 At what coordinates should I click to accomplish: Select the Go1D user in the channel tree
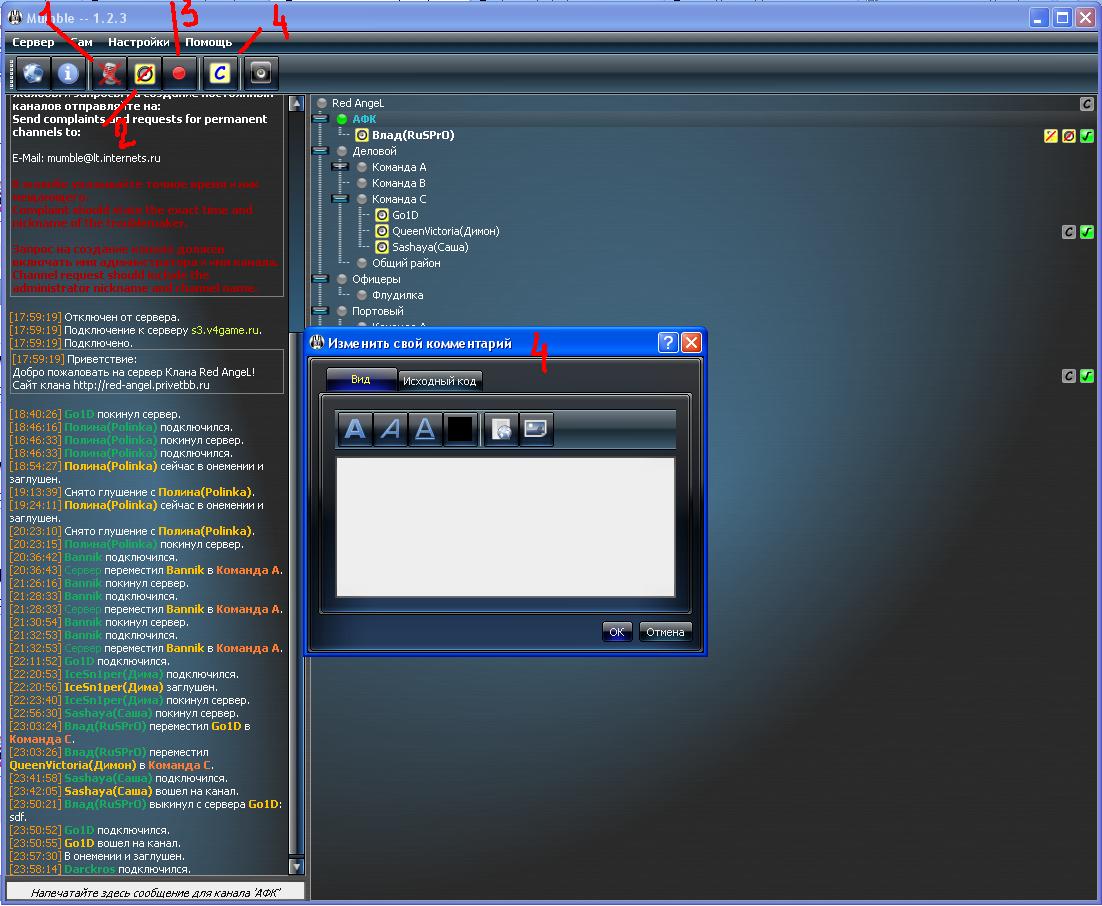(x=405, y=215)
